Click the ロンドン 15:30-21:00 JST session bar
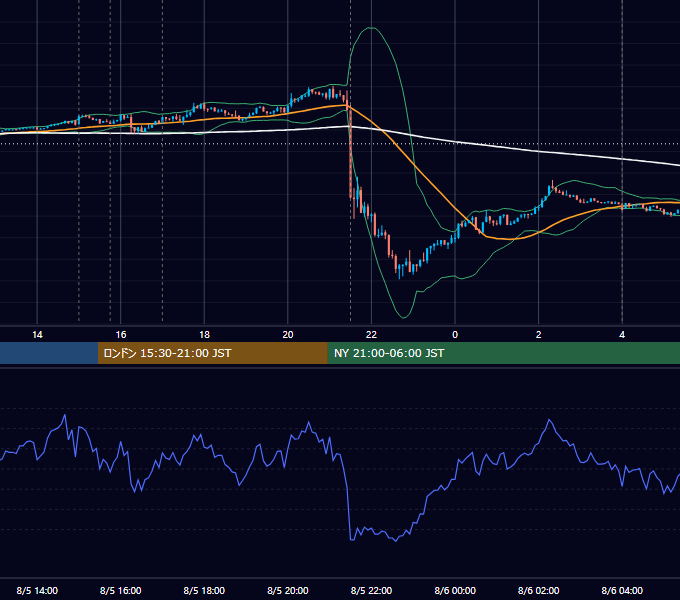 [x=212, y=353]
